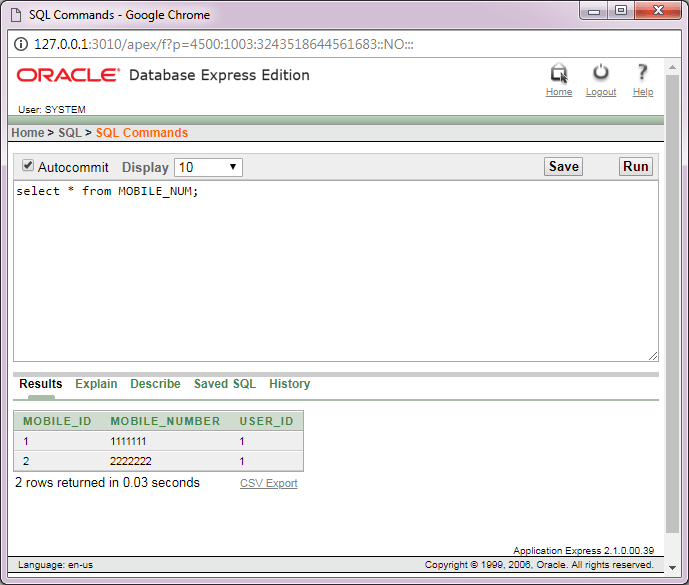Switch to the Describe tab
689x585 pixels.
[155, 384]
